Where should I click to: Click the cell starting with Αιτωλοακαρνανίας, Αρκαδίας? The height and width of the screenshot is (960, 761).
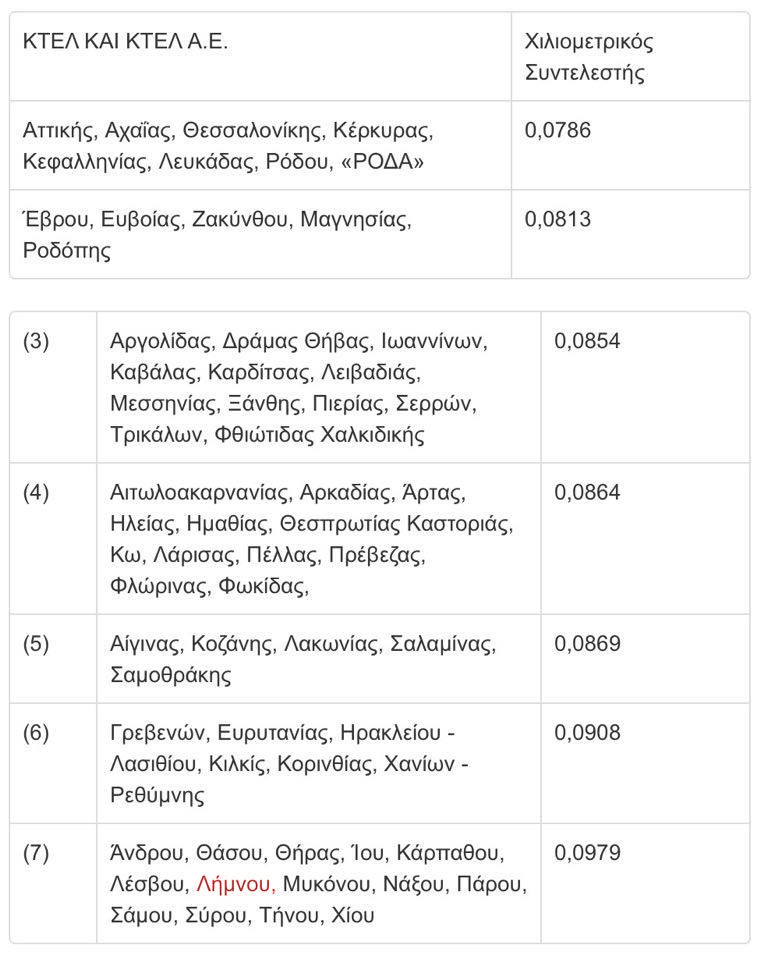click(x=310, y=539)
